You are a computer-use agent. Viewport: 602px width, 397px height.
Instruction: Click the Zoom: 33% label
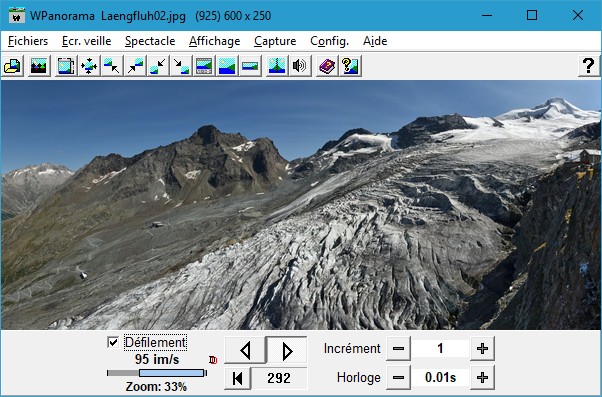pyautogui.click(x=156, y=386)
